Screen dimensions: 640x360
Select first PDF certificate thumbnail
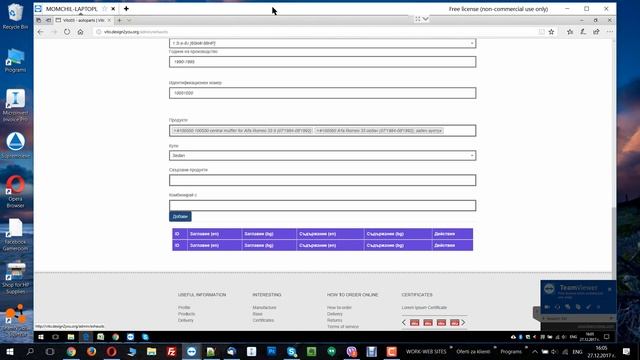(x=415, y=322)
